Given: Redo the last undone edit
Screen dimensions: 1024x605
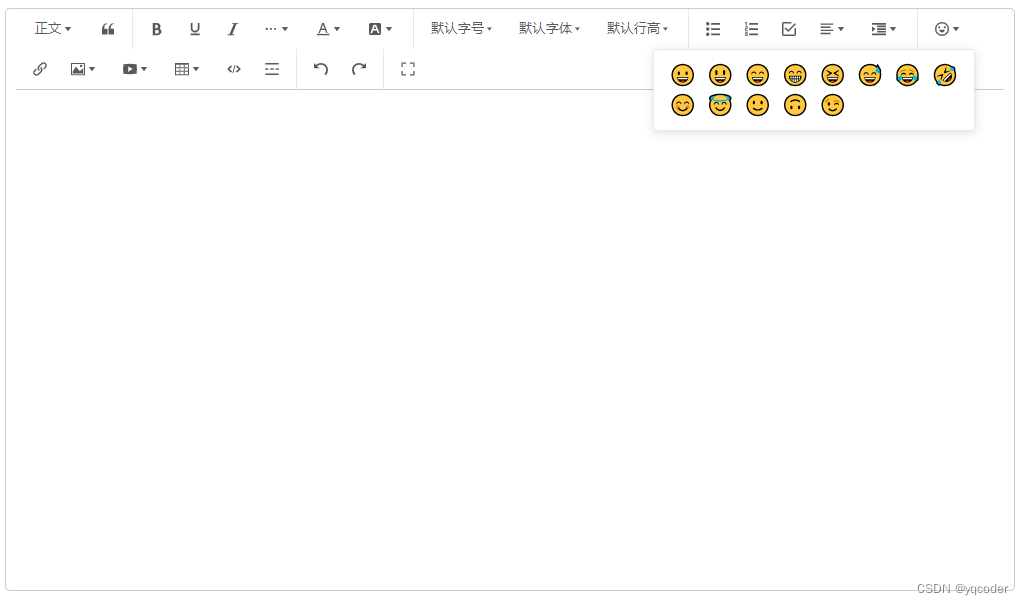Looking at the screenshot, I should click(359, 69).
